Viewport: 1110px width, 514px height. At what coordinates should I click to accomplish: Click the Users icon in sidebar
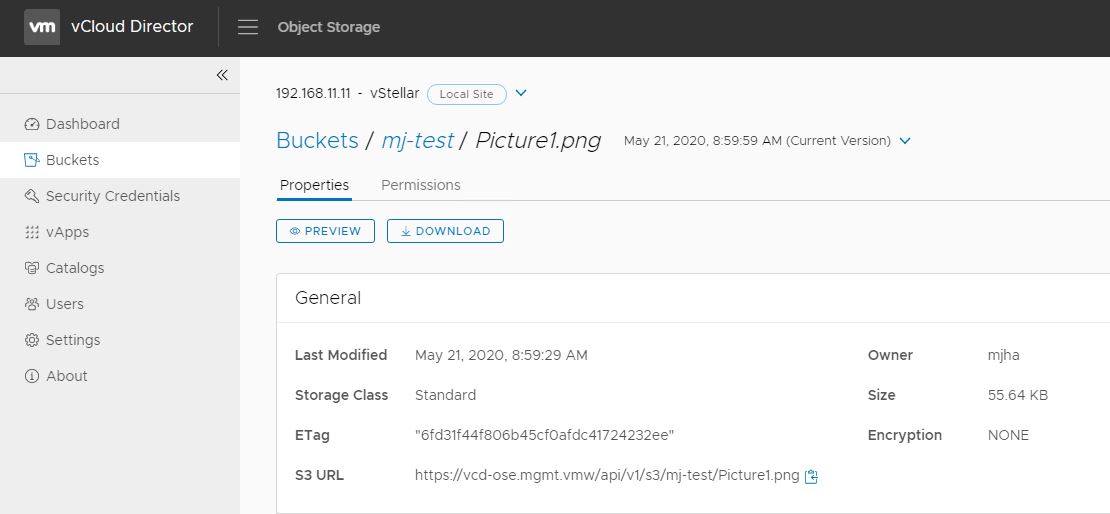pyautogui.click(x=32, y=304)
